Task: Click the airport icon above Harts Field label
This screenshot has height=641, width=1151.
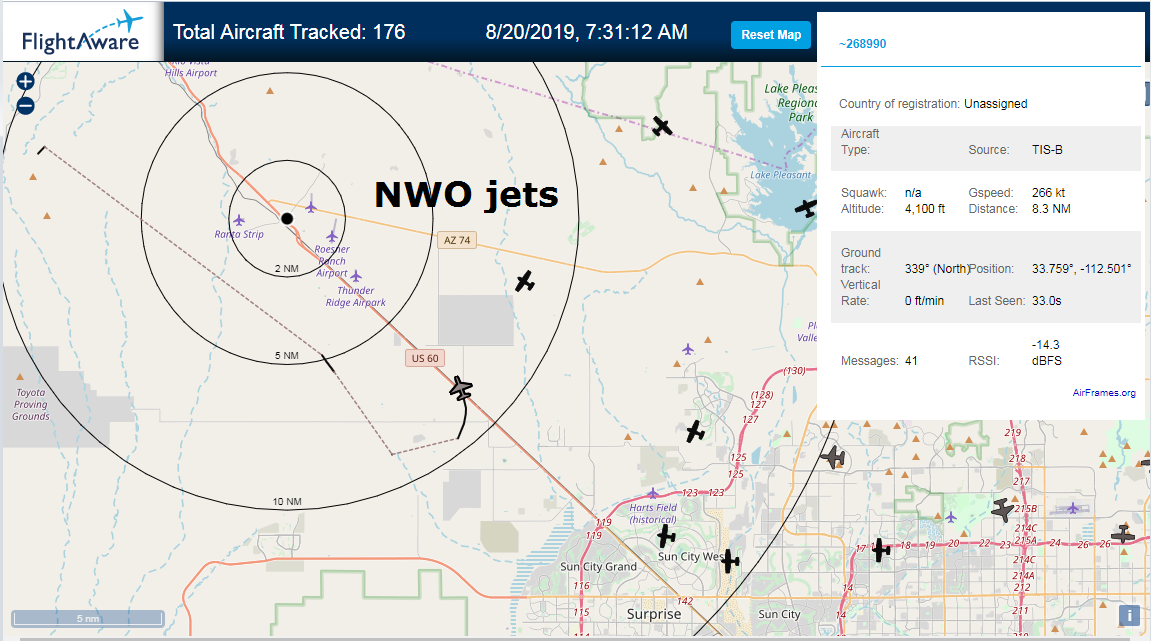Action: pos(653,493)
